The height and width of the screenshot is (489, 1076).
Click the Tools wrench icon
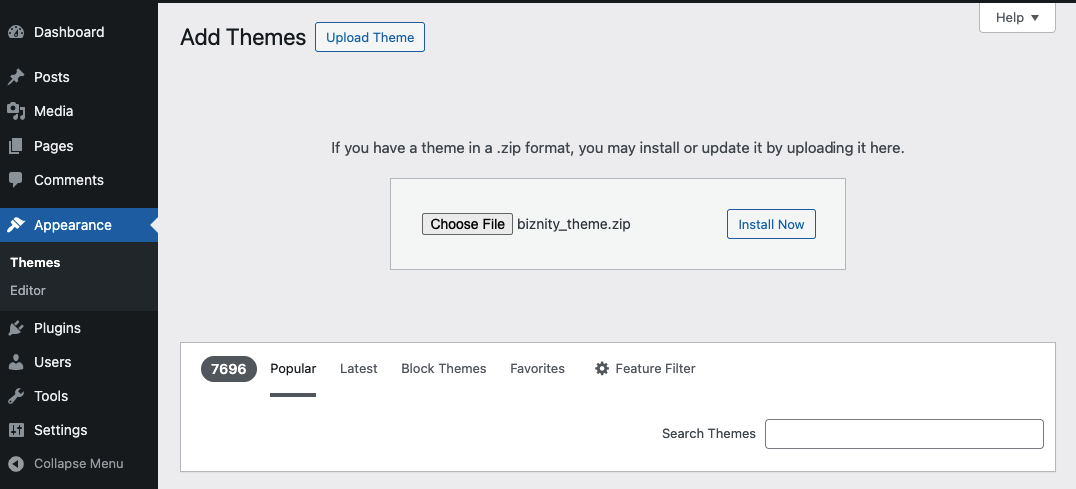16,396
